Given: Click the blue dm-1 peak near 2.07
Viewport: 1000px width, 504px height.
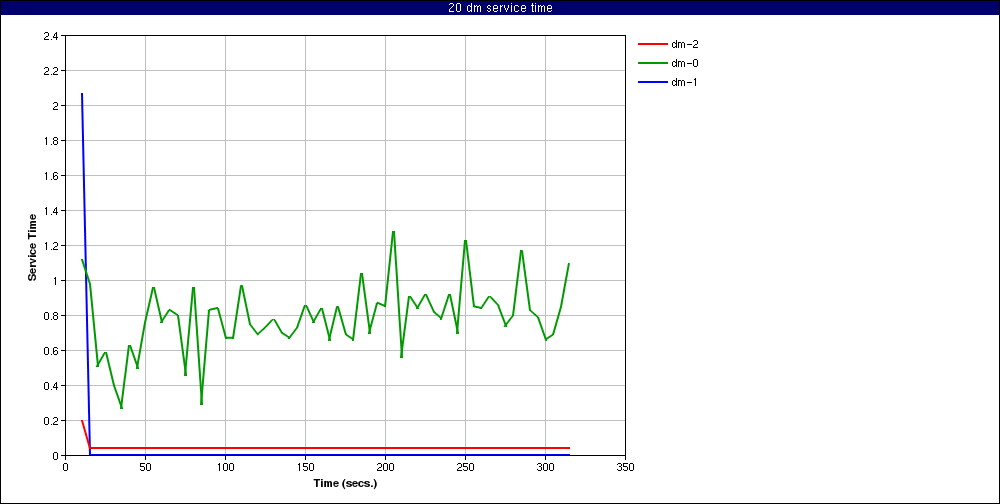Looking at the screenshot, I should (x=82, y=94).
